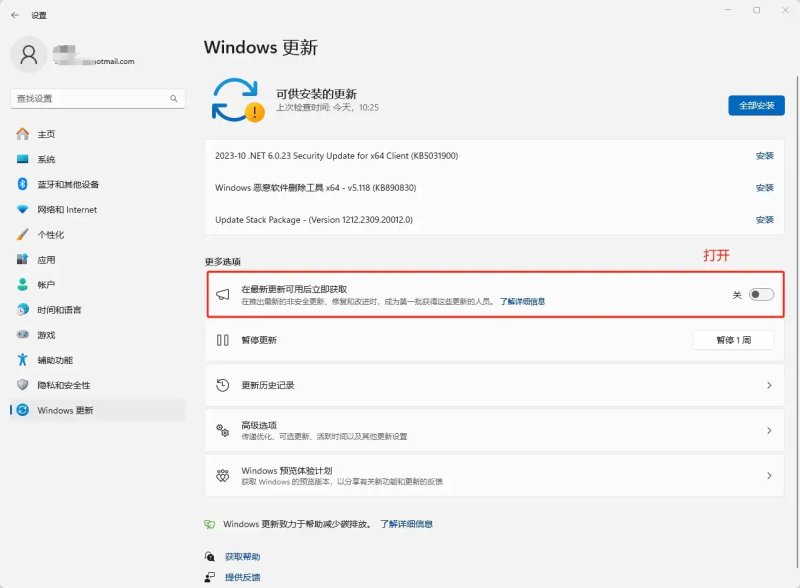Click the user profile avatar
The height and width of the screenshot is (588, 800).
pyautogui.click(x=29, y=55)
